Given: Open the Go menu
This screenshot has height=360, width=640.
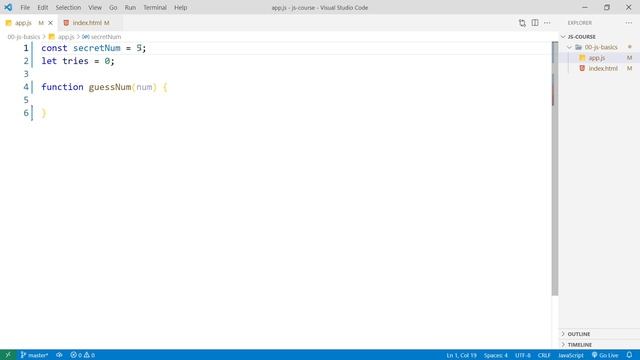Looking at the screenshot, I should tap(113, 7).
